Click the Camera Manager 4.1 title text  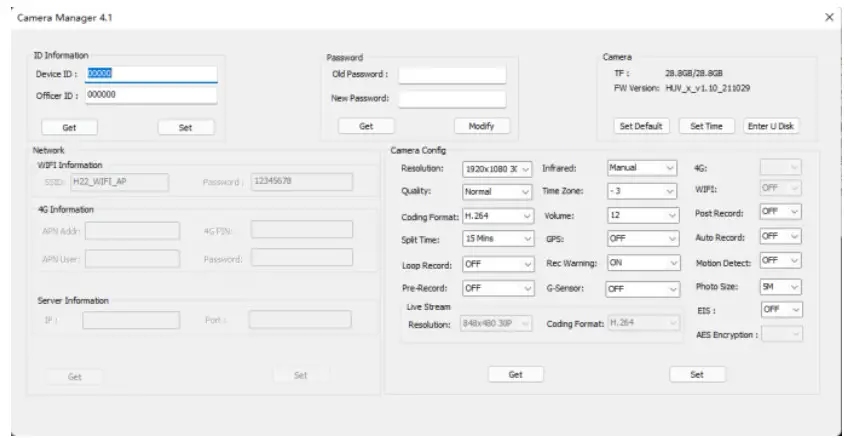pos(65,18)
